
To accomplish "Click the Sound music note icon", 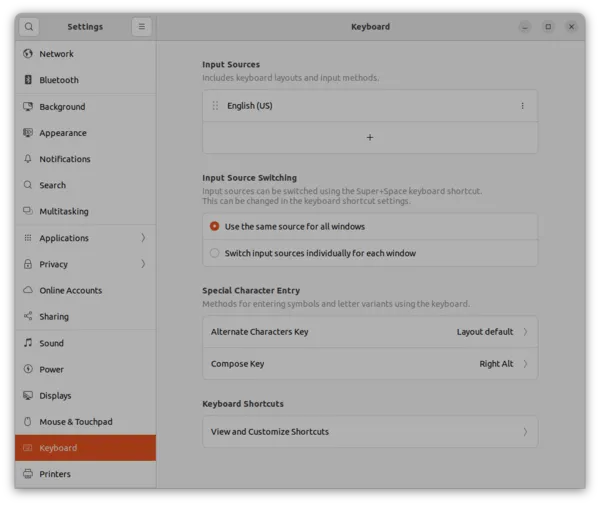I will 28,342.
